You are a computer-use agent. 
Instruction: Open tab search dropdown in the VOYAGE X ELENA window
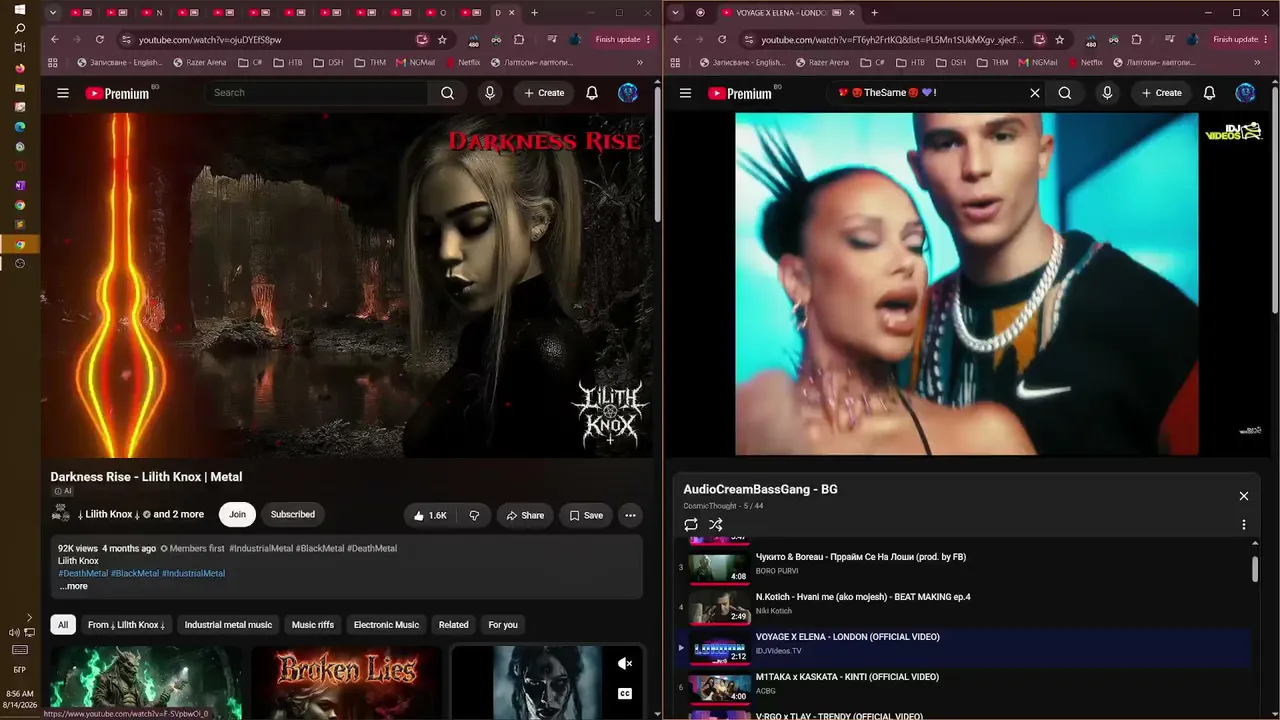(676, 13)
